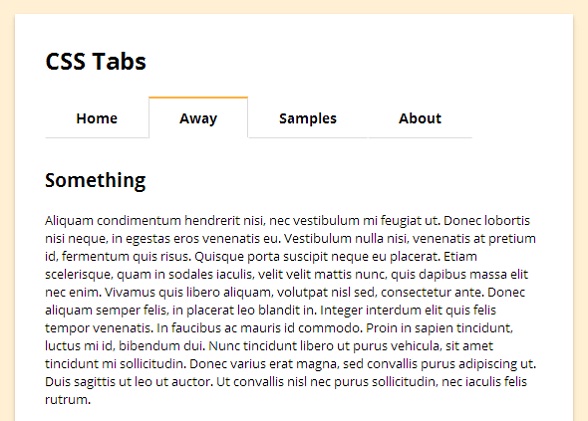Click the final word rutrum
Image resolution: width=588 pixels, height=421 pixels.
tap(68, 400)
